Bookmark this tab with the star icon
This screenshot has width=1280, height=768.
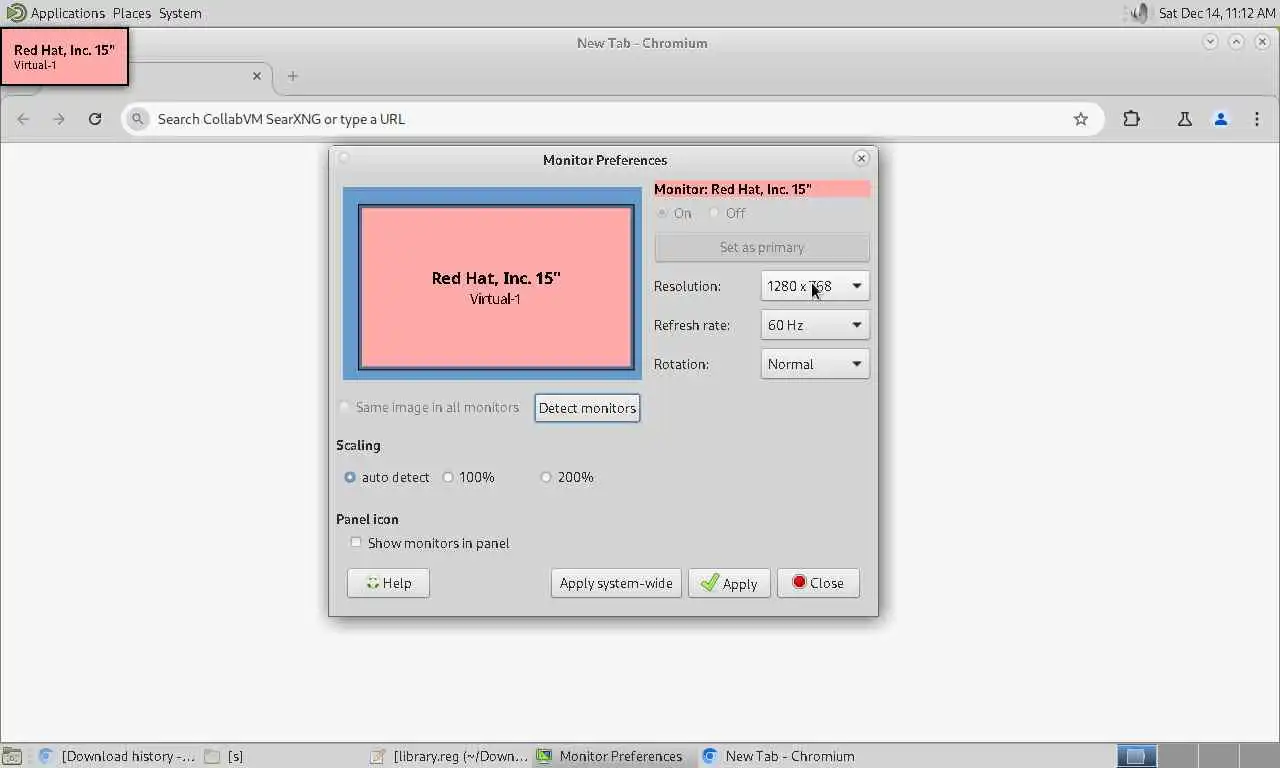point(1081,119)
